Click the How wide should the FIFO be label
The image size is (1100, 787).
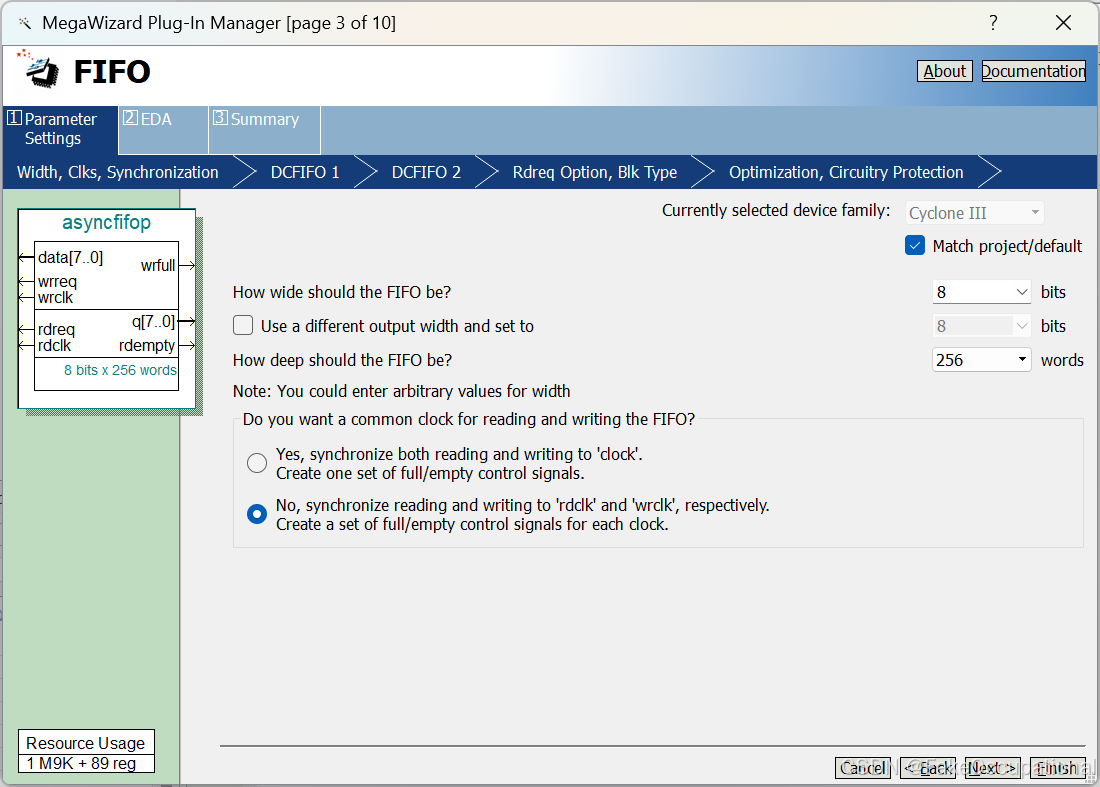[x=342, y=292]
